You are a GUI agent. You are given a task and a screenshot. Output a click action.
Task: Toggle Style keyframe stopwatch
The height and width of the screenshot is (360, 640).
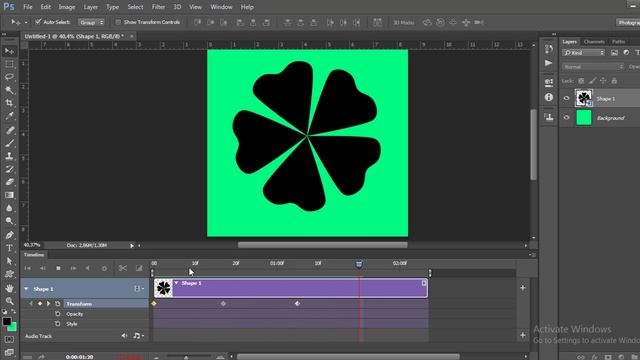pyautogui.click(x=58, y=324)
